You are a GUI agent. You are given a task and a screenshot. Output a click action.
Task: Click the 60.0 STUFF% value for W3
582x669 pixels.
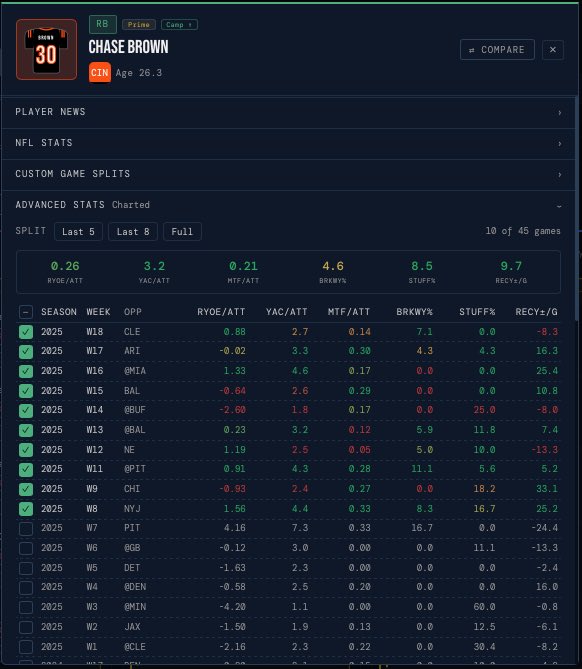(484, 607)
